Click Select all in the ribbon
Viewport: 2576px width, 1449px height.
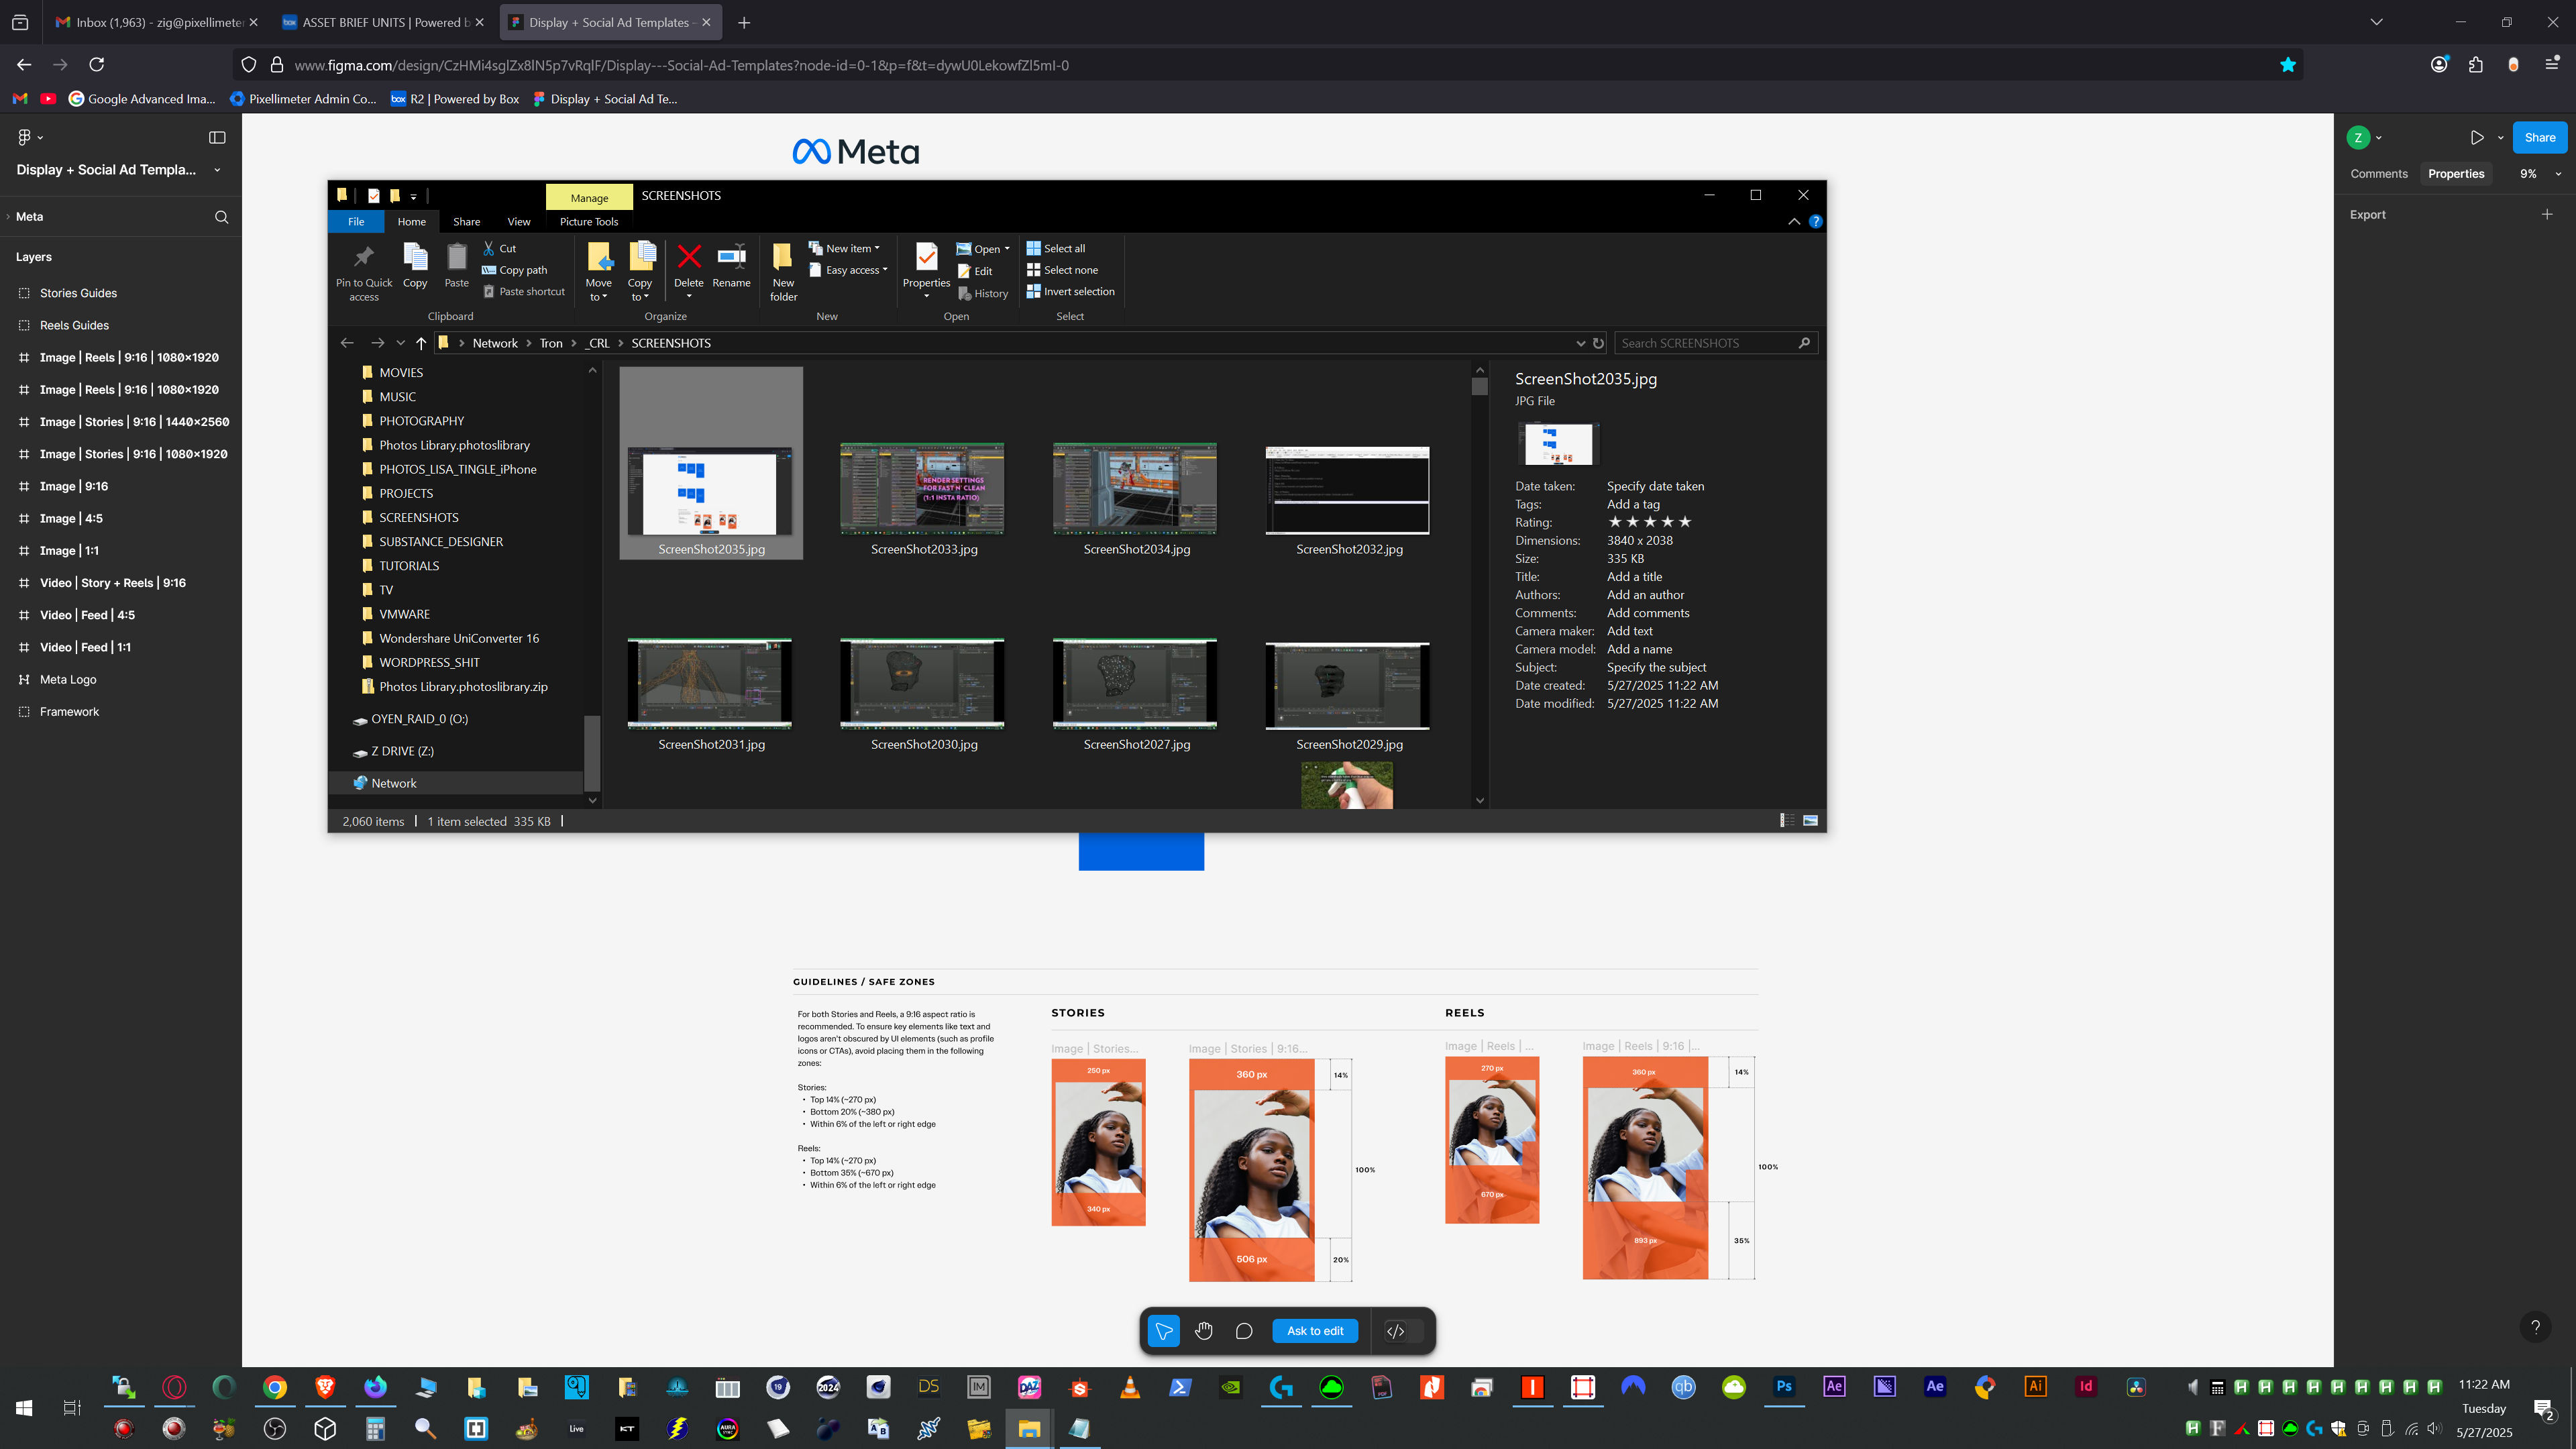click(1056, 248)
